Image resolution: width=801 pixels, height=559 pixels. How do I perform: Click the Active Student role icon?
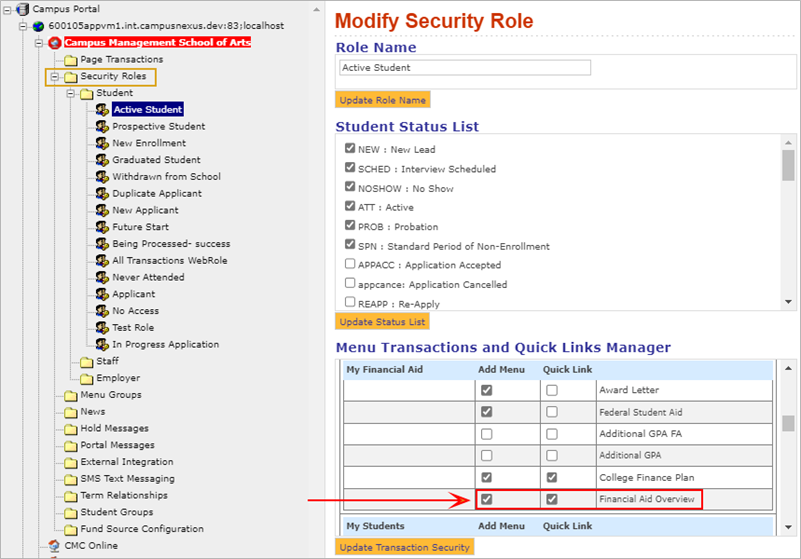click(102, 109)
